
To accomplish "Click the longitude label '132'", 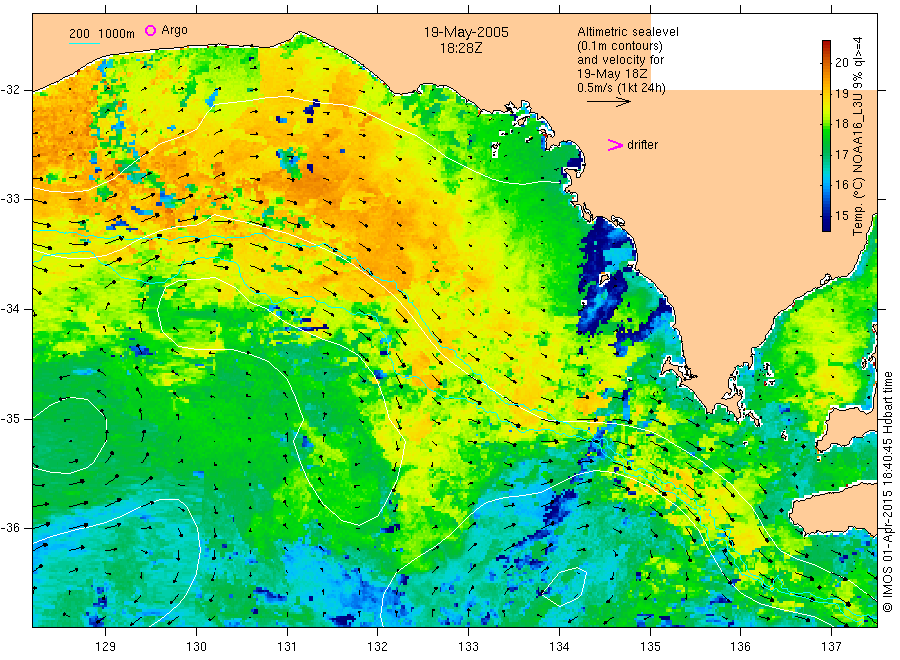I will click(378, 647).
